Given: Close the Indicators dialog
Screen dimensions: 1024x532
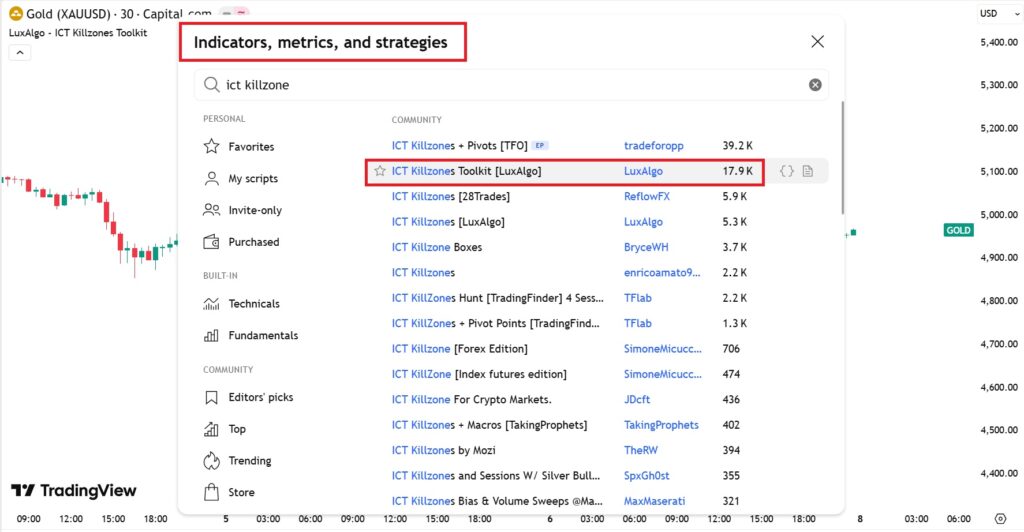Looking at the screenshot, I should click(x=817, y=42).
